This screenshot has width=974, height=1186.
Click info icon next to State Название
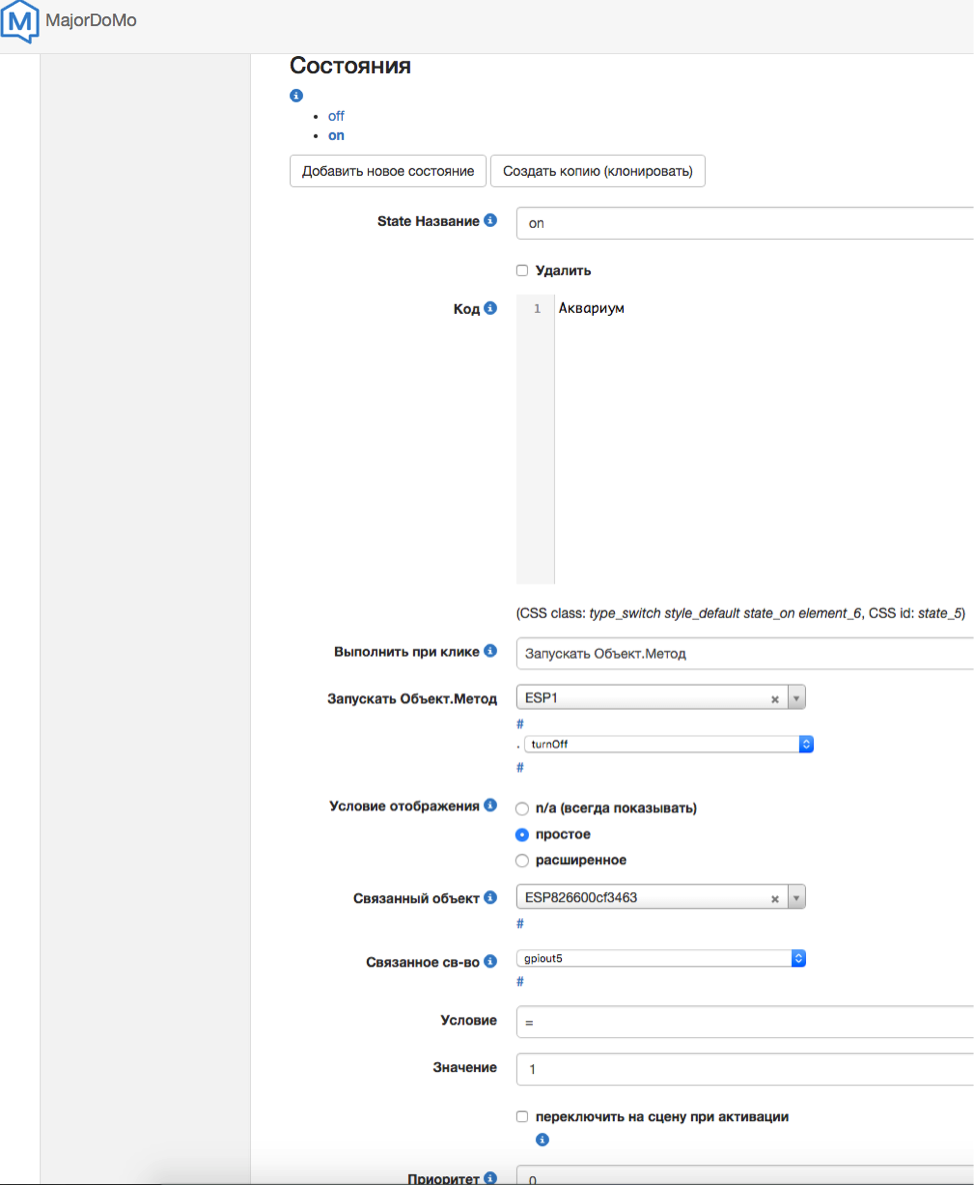[x=490, y=221]
